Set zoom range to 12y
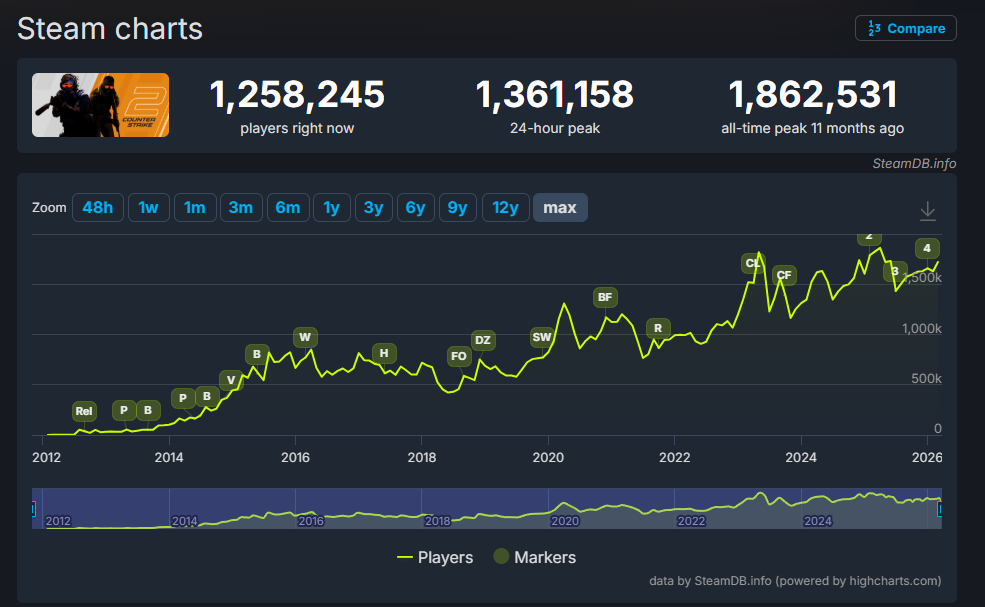The height and width of the screenshot is (607, 985). point(505,207)
